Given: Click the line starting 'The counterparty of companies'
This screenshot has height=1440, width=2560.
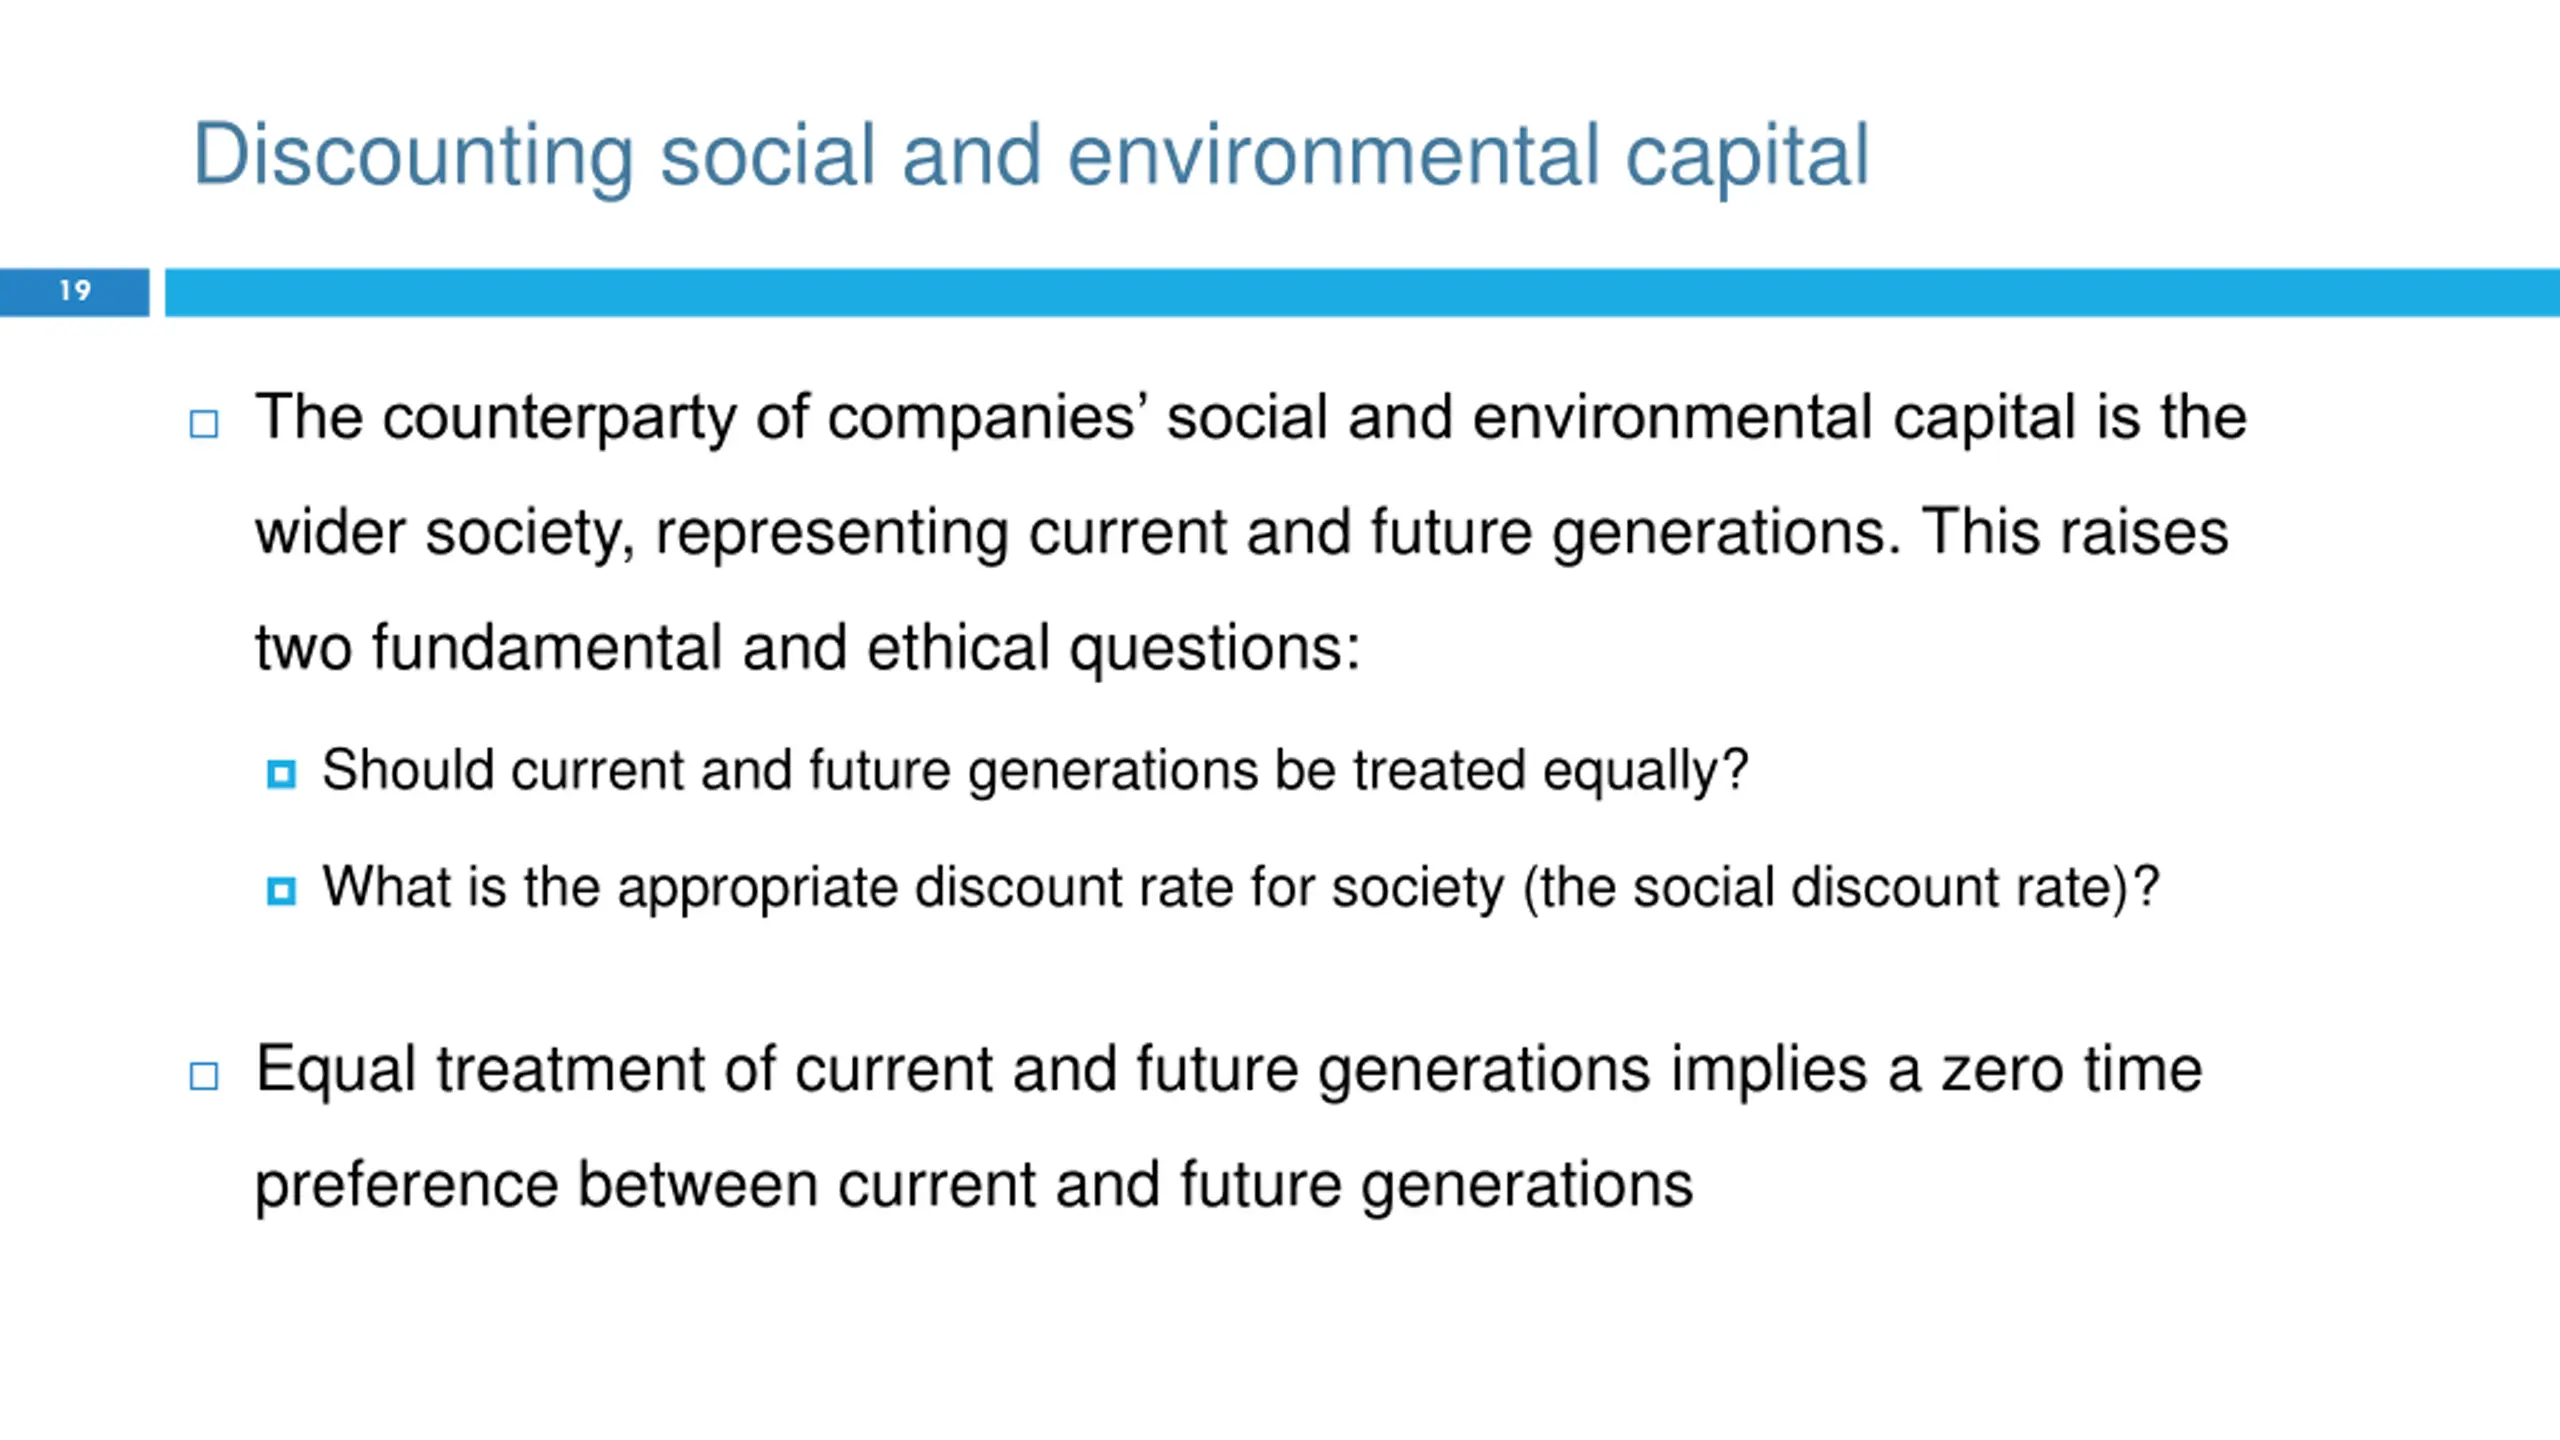Looking at the screenshot, I should (x=1251, y=417).
